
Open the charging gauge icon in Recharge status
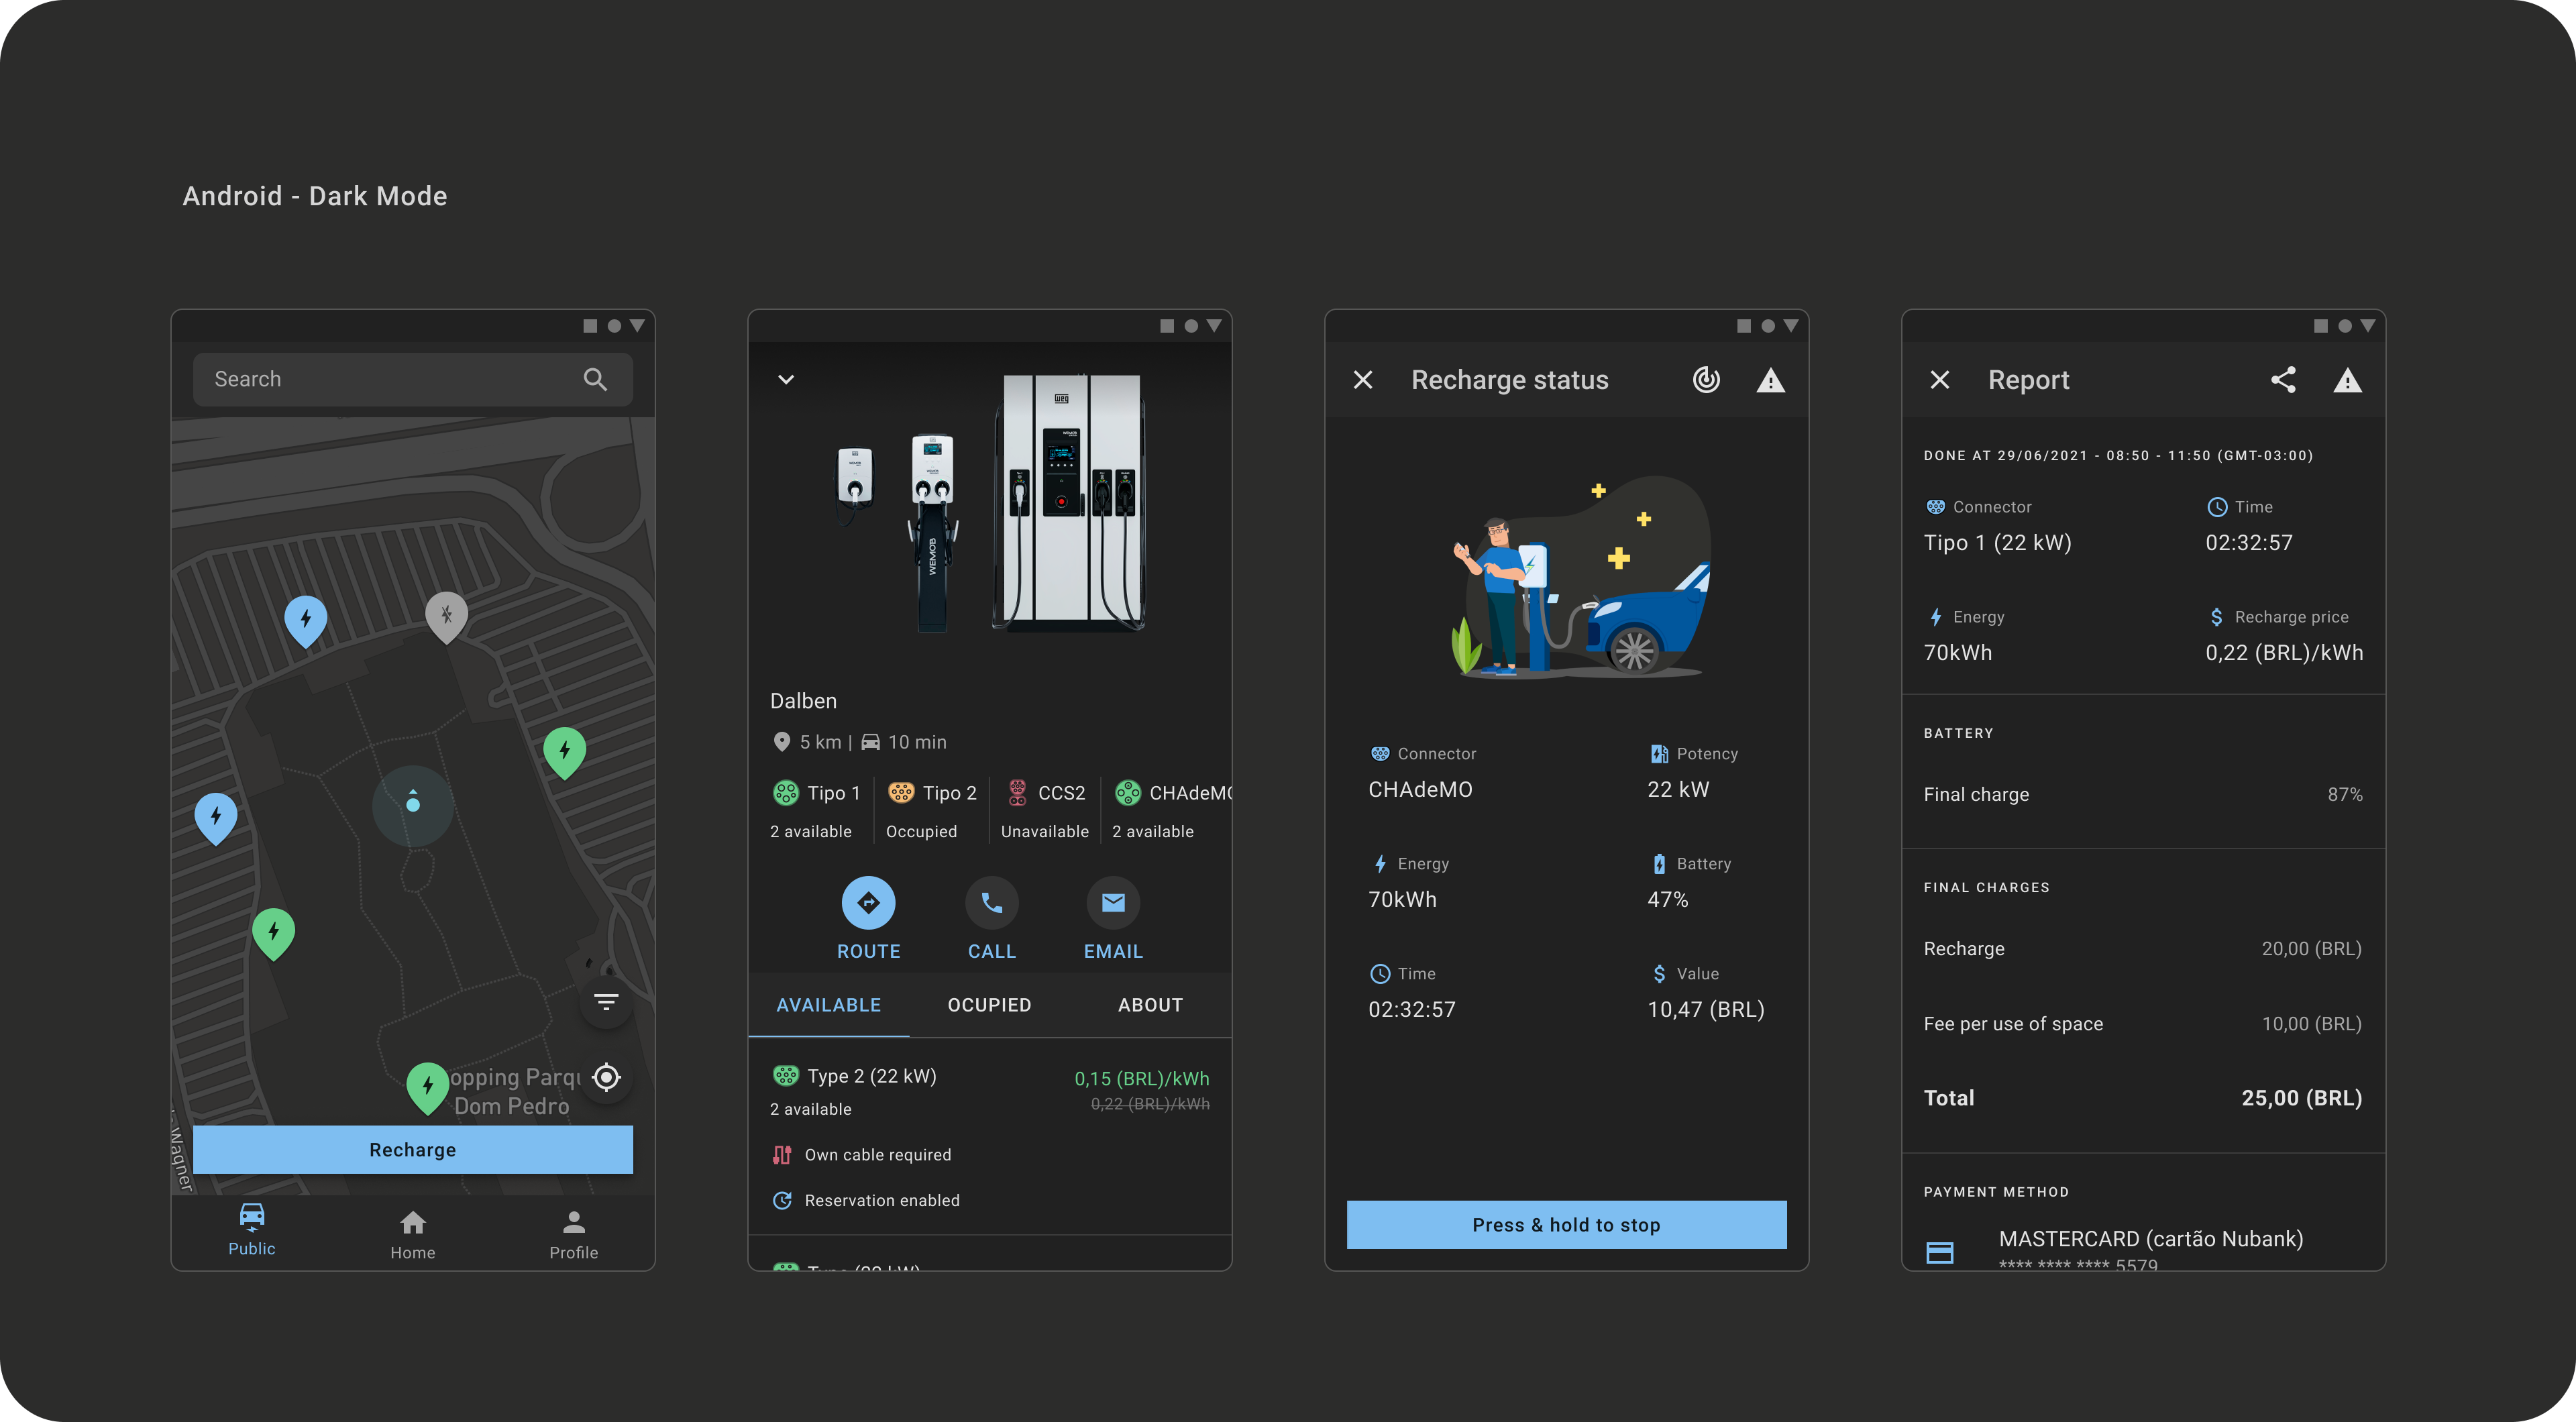click(1706, 380)
